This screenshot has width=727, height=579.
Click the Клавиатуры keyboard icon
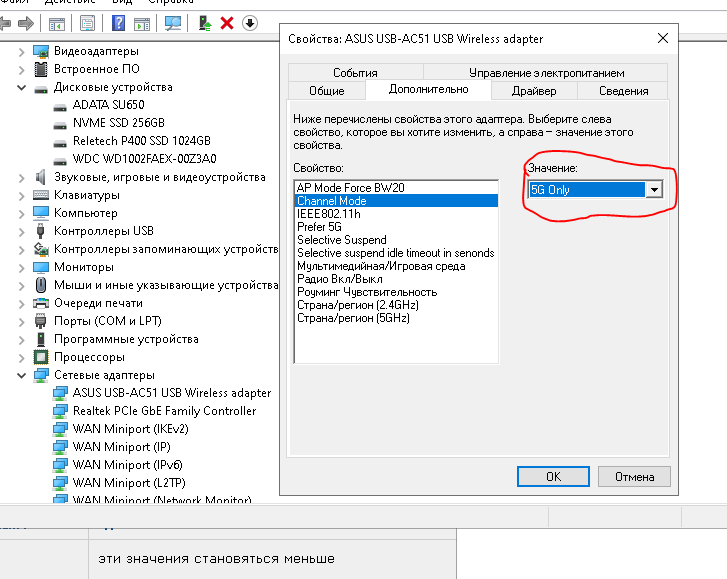(41, 195)
